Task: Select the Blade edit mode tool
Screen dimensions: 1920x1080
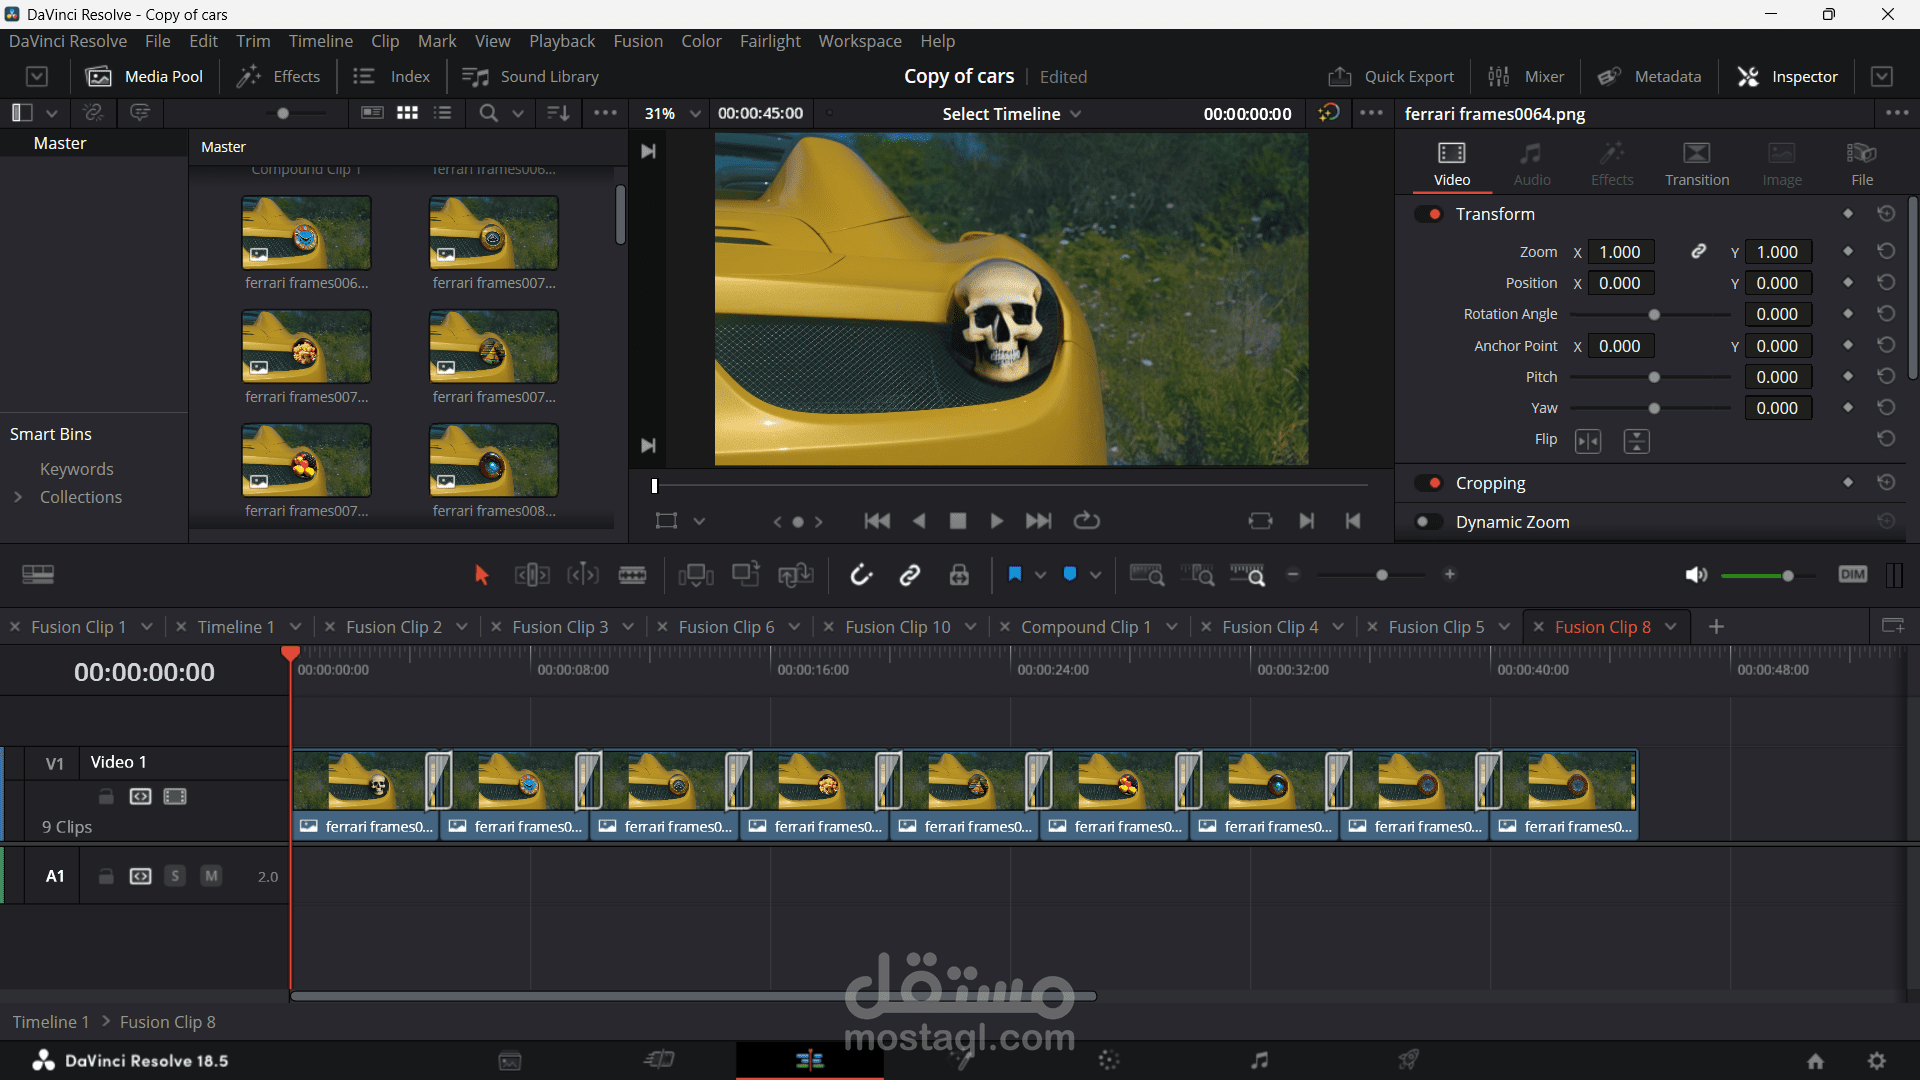Action: click(632, 575)
